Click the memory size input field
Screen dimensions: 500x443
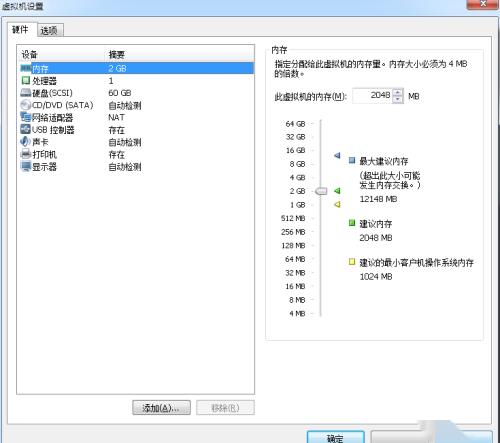tap(372, 96)
